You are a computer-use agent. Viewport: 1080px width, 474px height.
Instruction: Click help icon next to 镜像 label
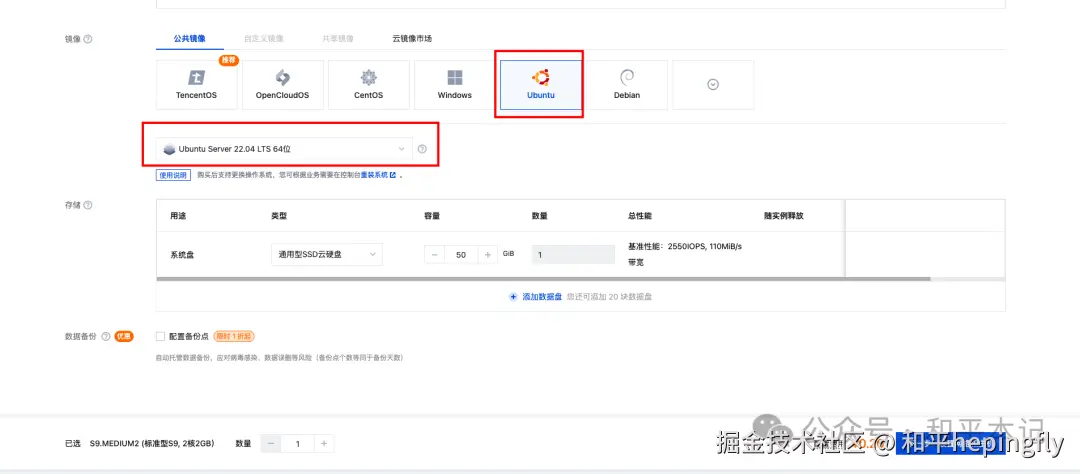coord(88,39)
